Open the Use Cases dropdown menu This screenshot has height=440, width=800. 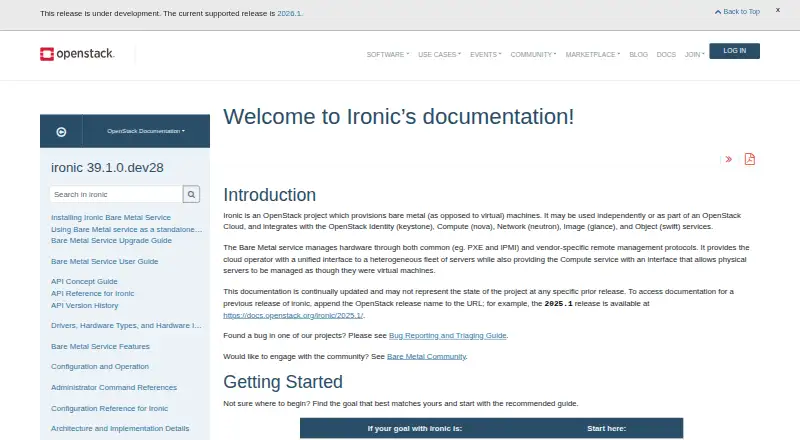click(439, 54)
